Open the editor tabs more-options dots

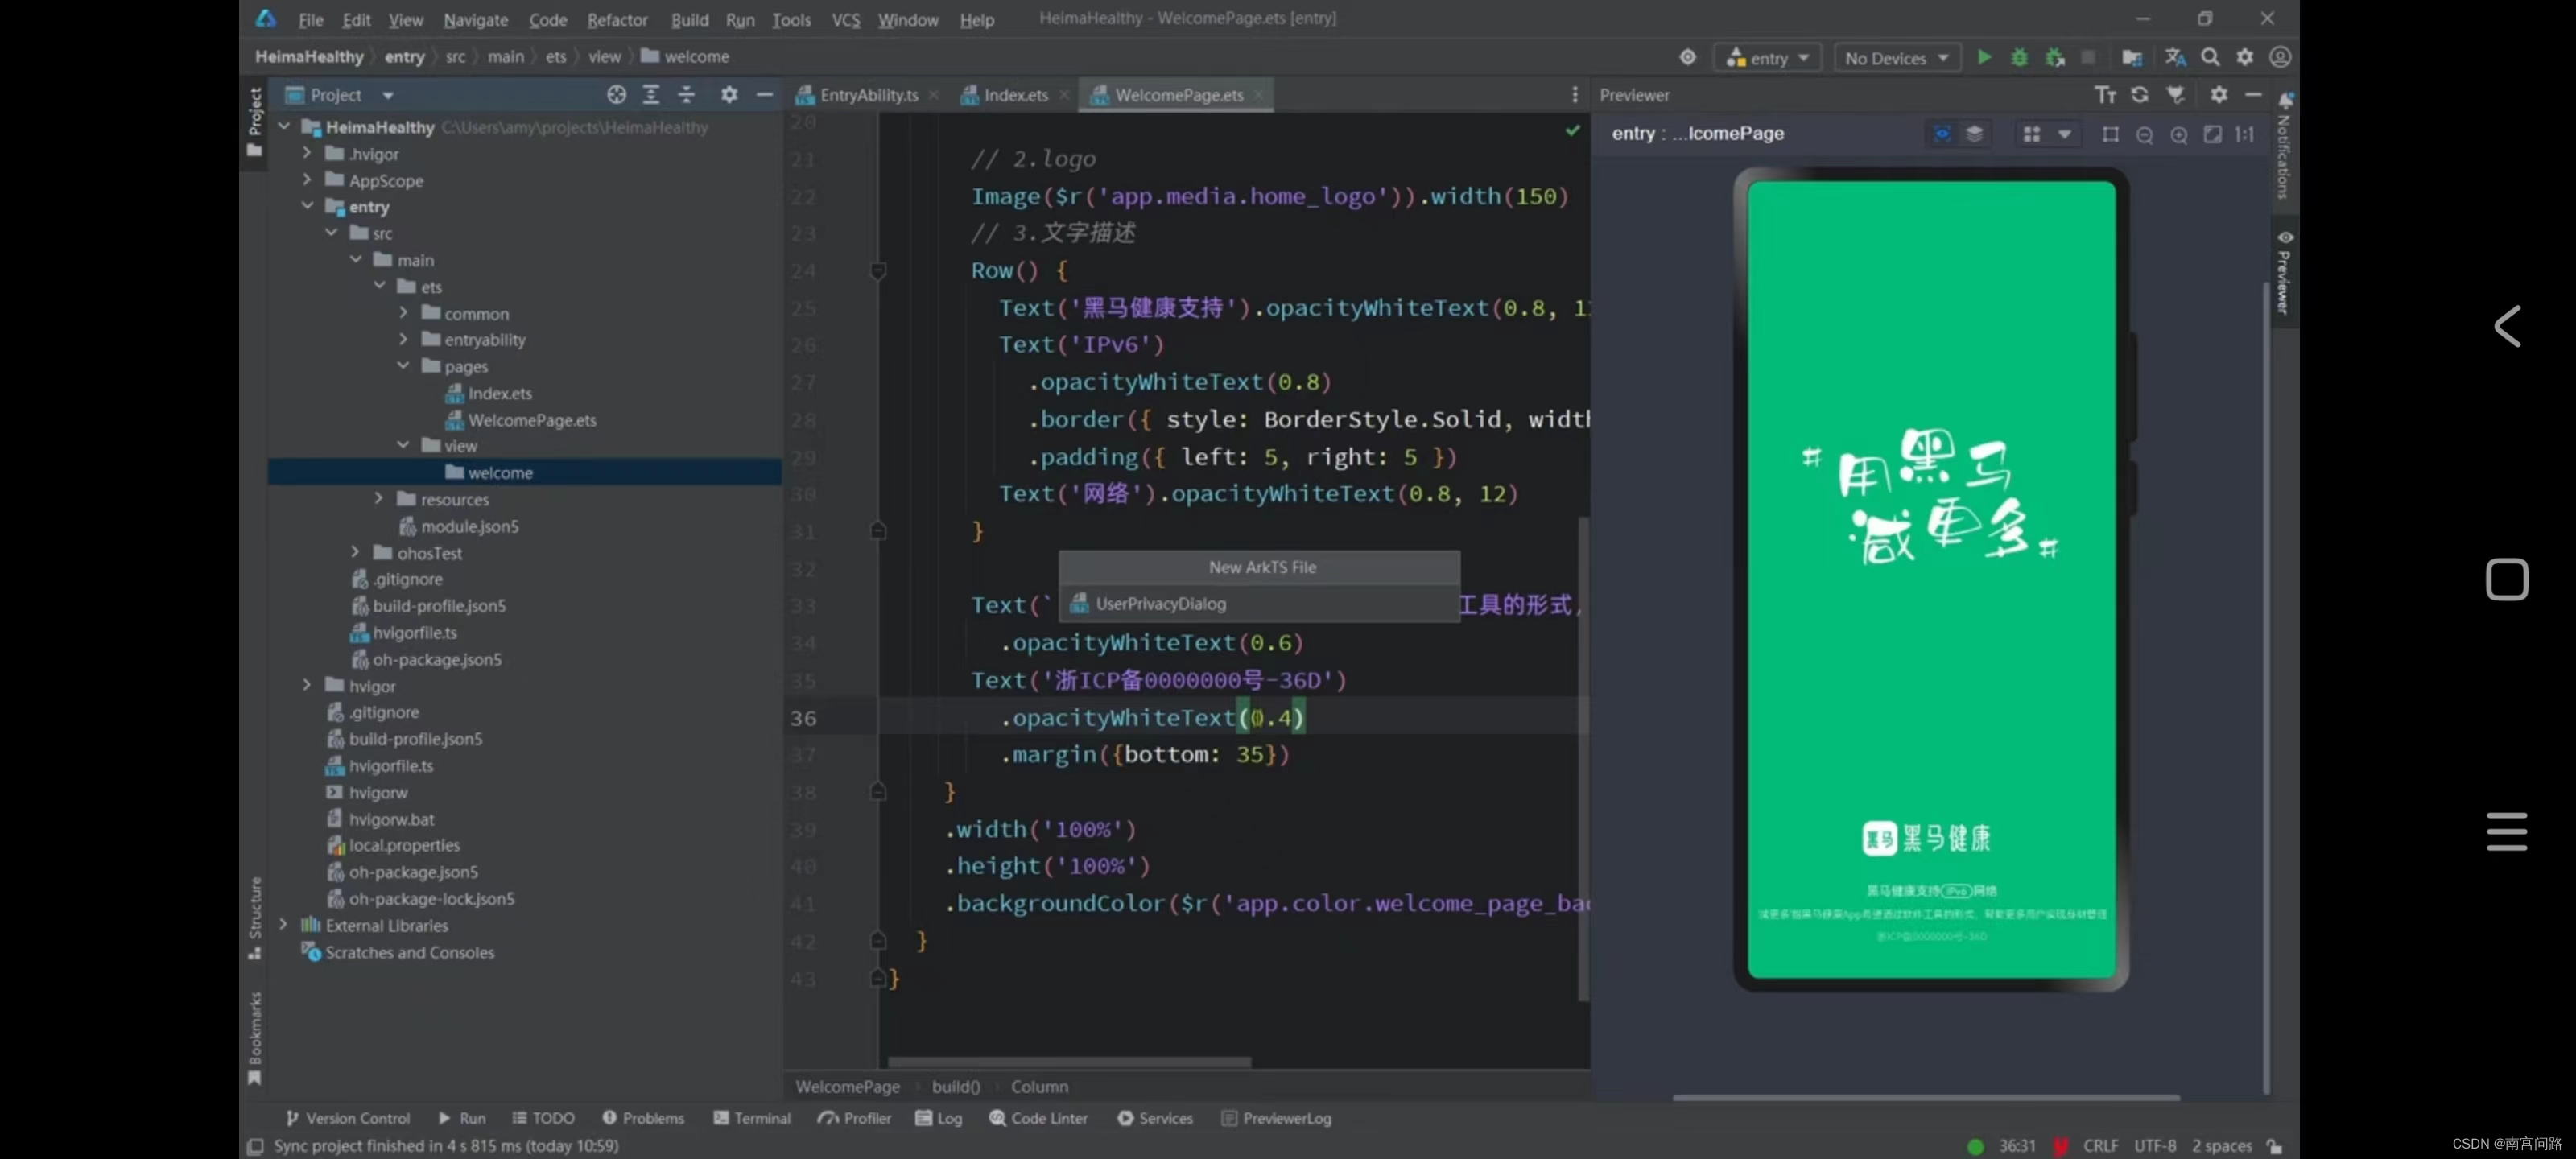(x=1575, y=94)
